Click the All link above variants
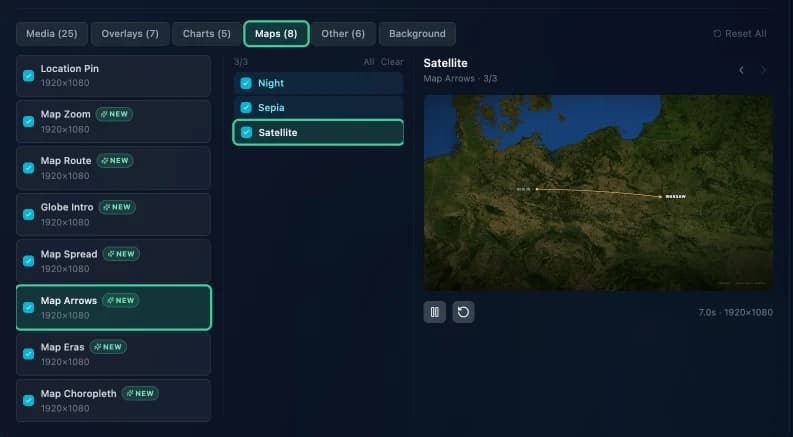 point(369,62)
